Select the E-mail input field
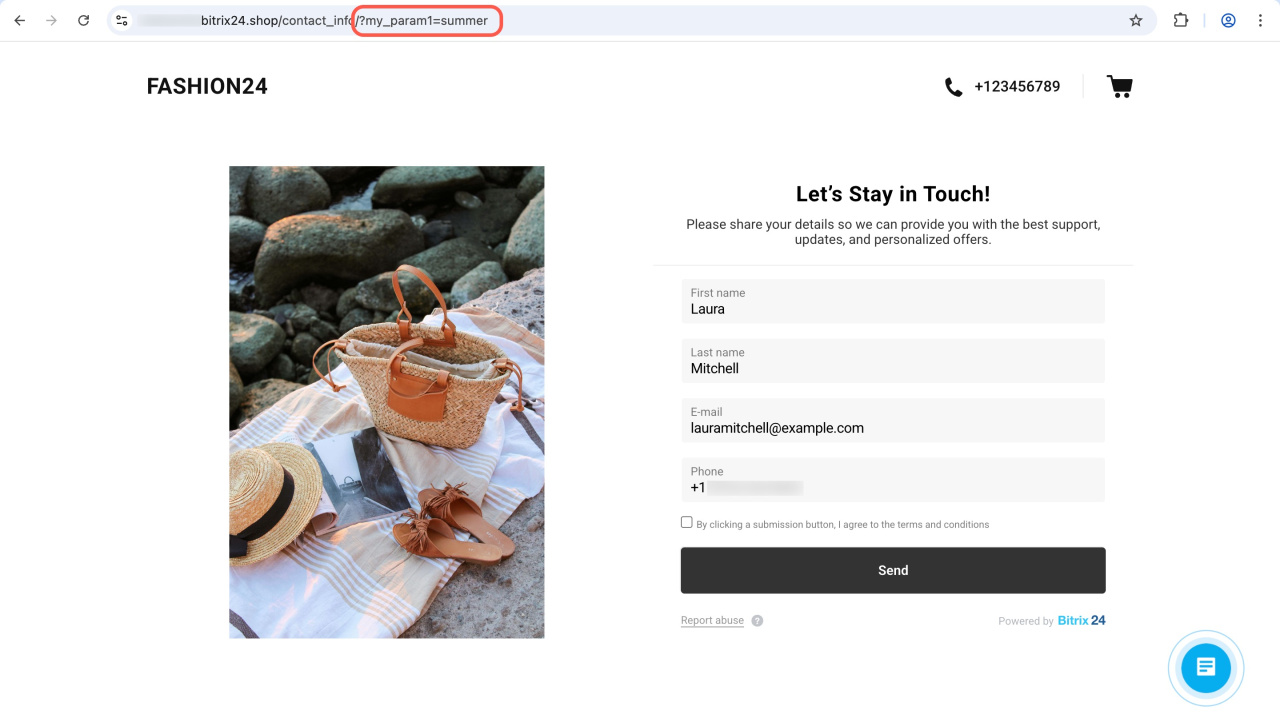1280x726 pixels. pos(893,420)
